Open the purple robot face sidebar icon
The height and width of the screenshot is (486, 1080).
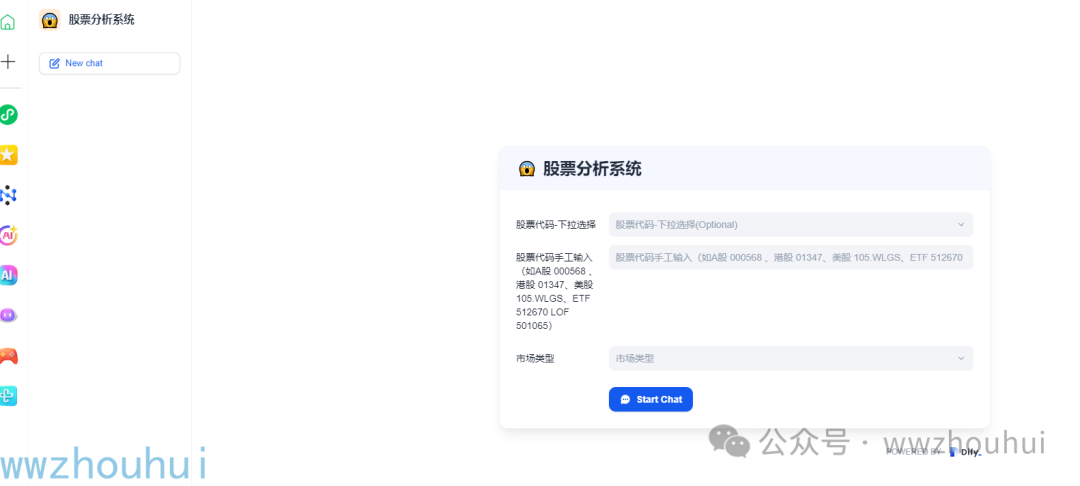click(x=8, y=315)
